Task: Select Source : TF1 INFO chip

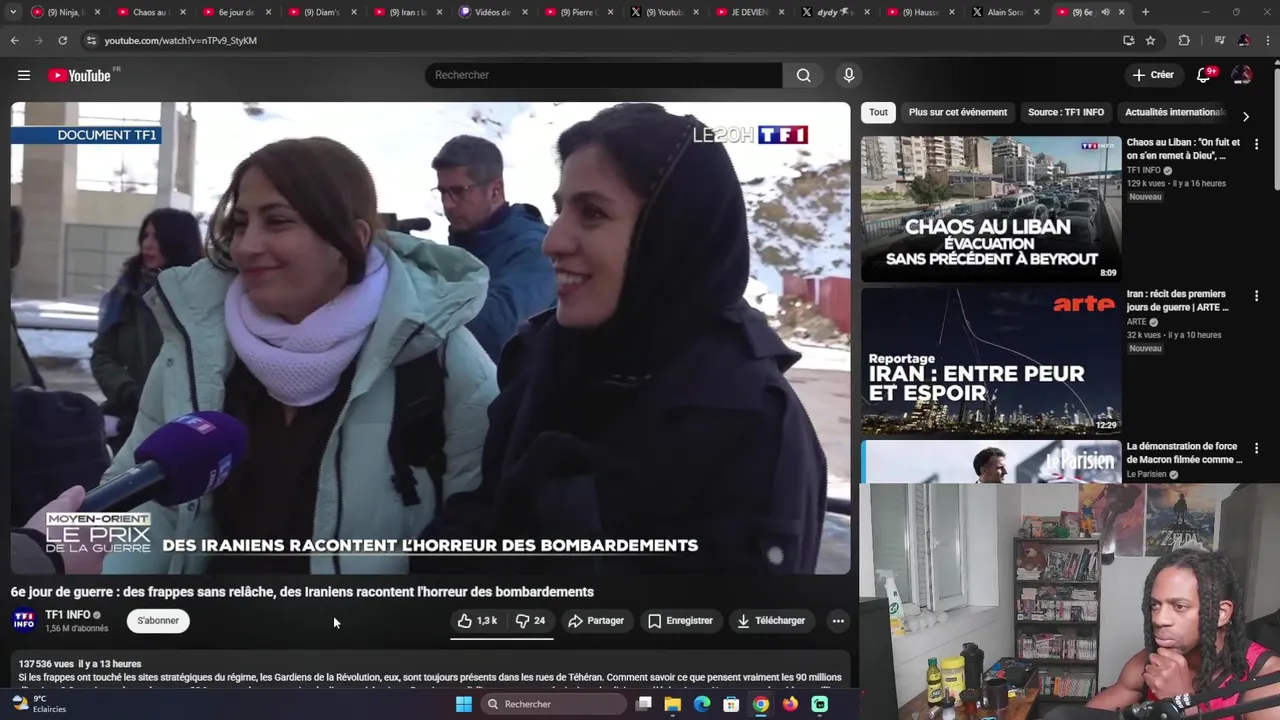Action: (x=1066, y=112)
